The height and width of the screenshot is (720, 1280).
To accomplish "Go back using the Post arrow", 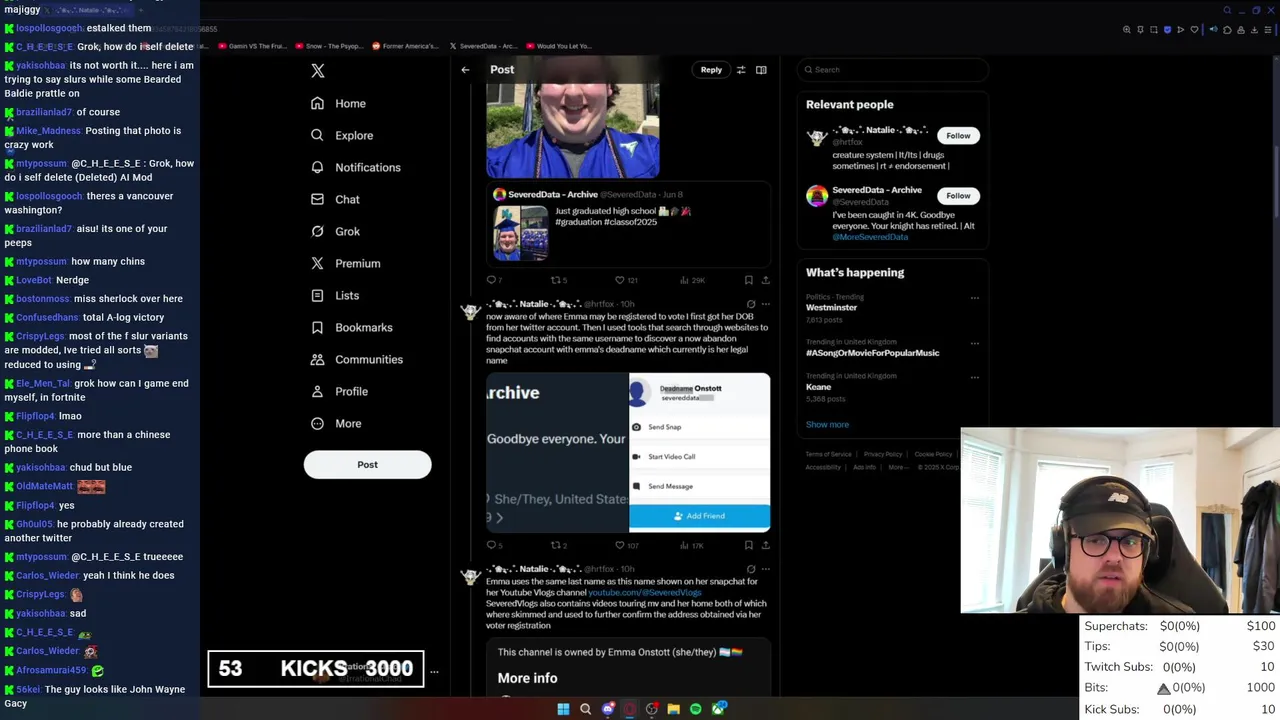I will pyautogui.click(x=465, y=70).
